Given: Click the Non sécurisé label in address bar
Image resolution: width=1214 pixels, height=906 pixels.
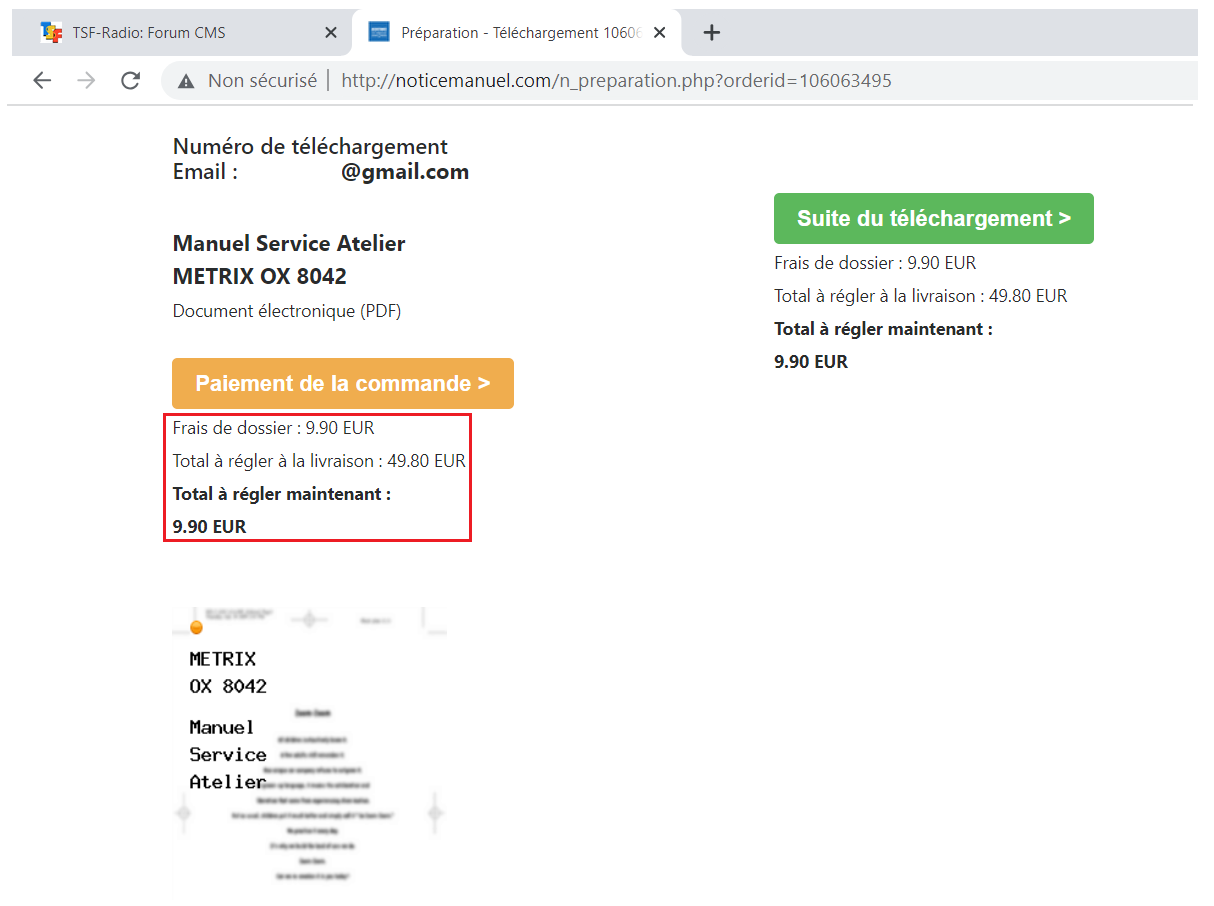Looking at the screenshot, I should pyautogui.click(x=262, y=81).
